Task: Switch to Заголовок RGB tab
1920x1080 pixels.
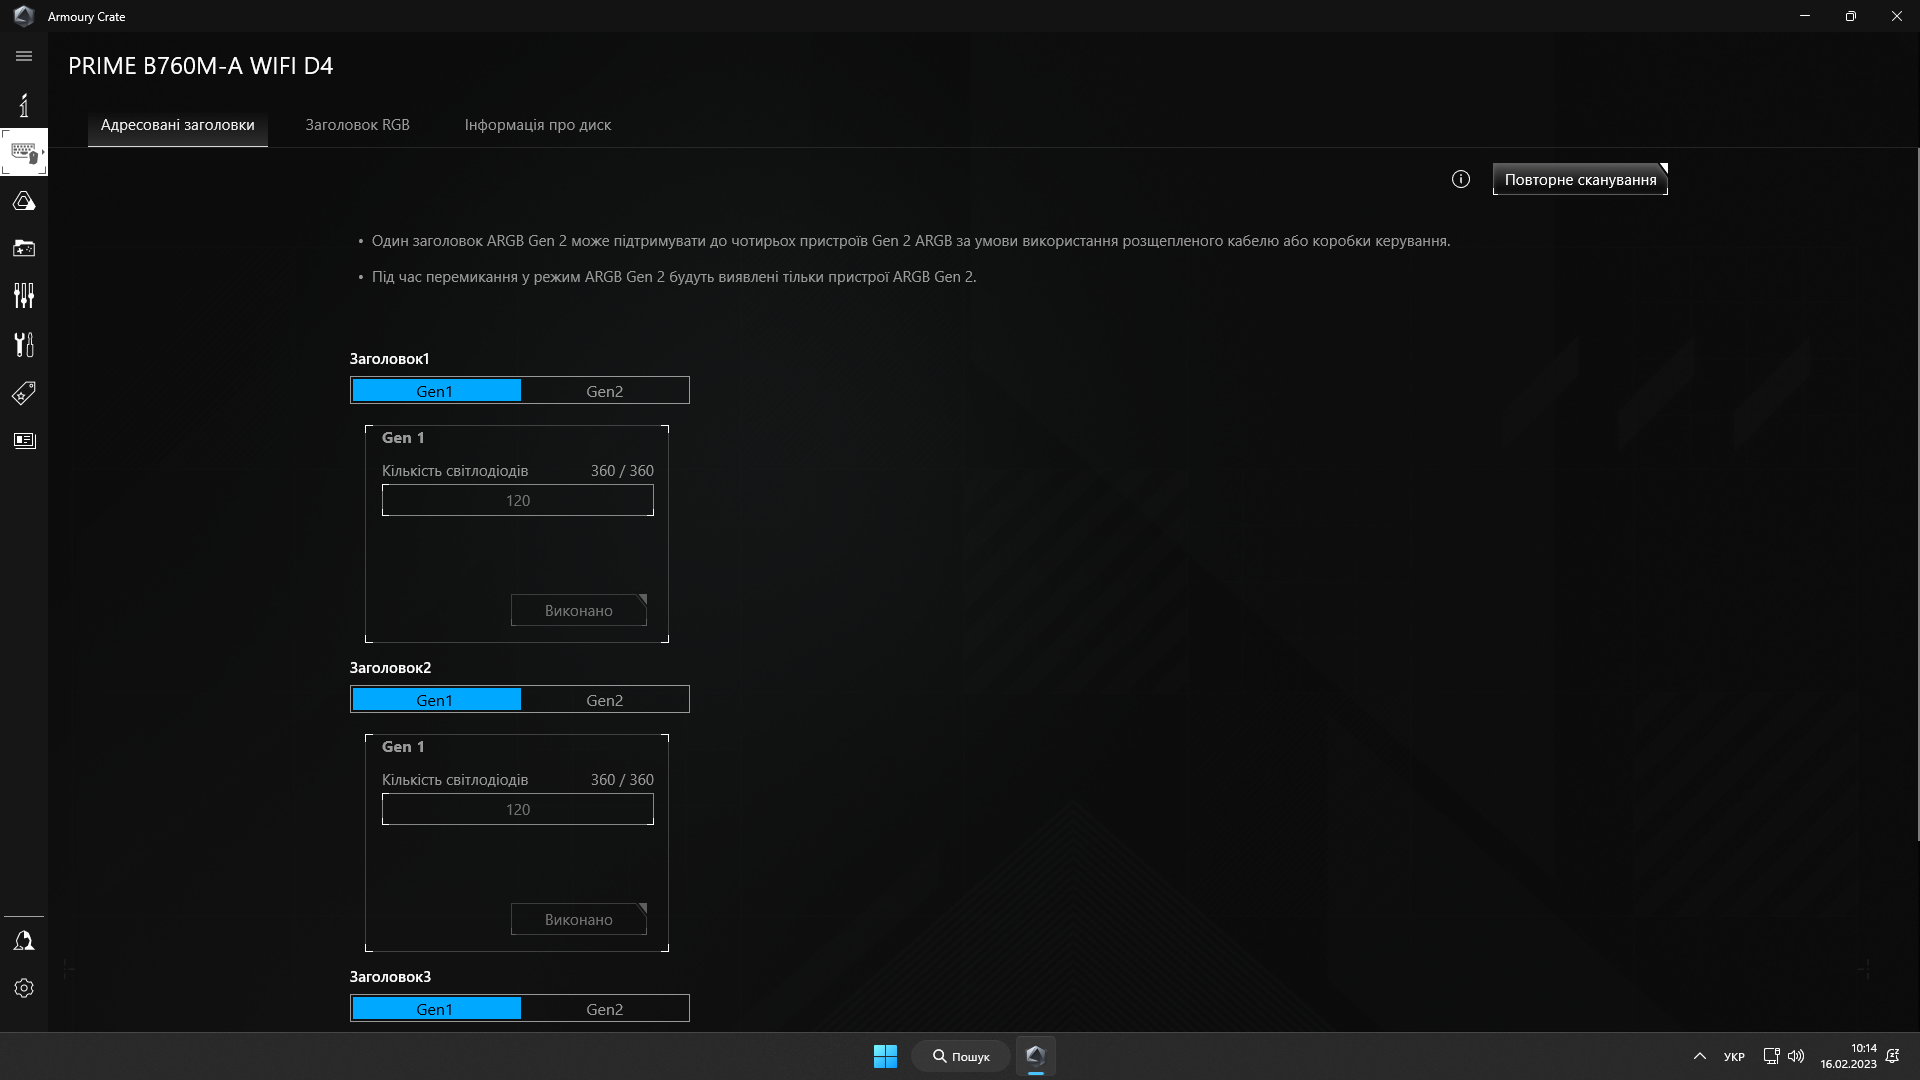Action: point(357,125)
